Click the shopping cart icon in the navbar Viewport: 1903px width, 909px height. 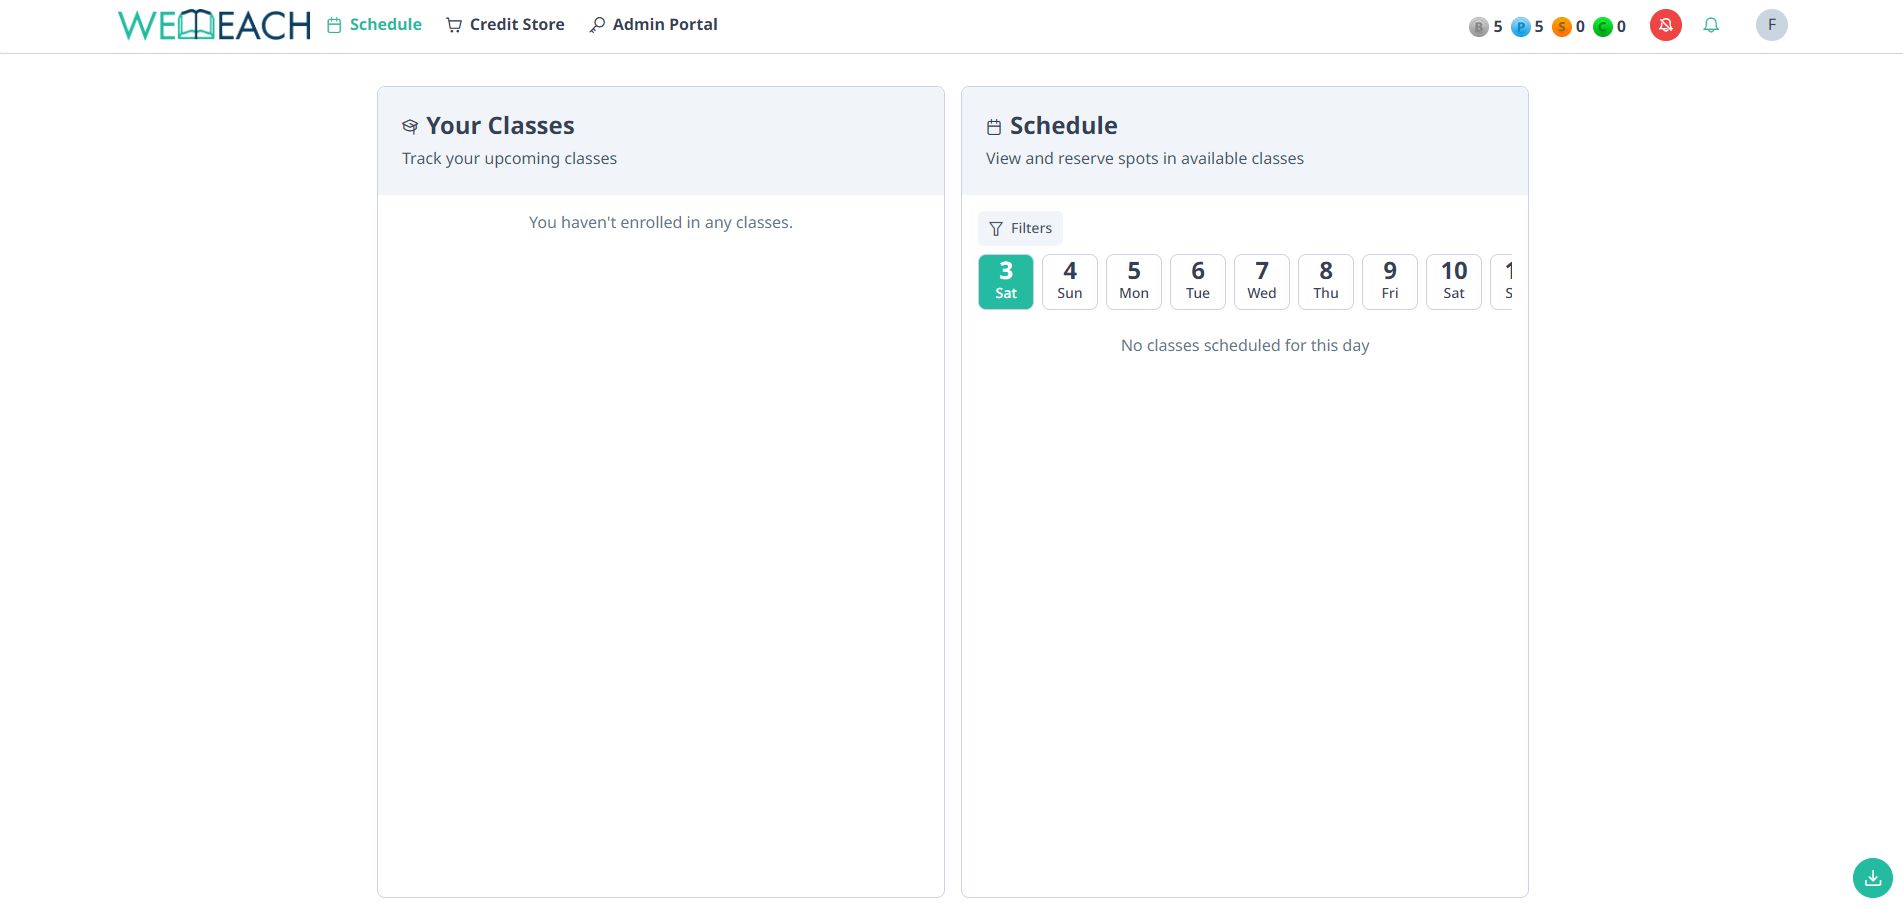pos(453,24)
